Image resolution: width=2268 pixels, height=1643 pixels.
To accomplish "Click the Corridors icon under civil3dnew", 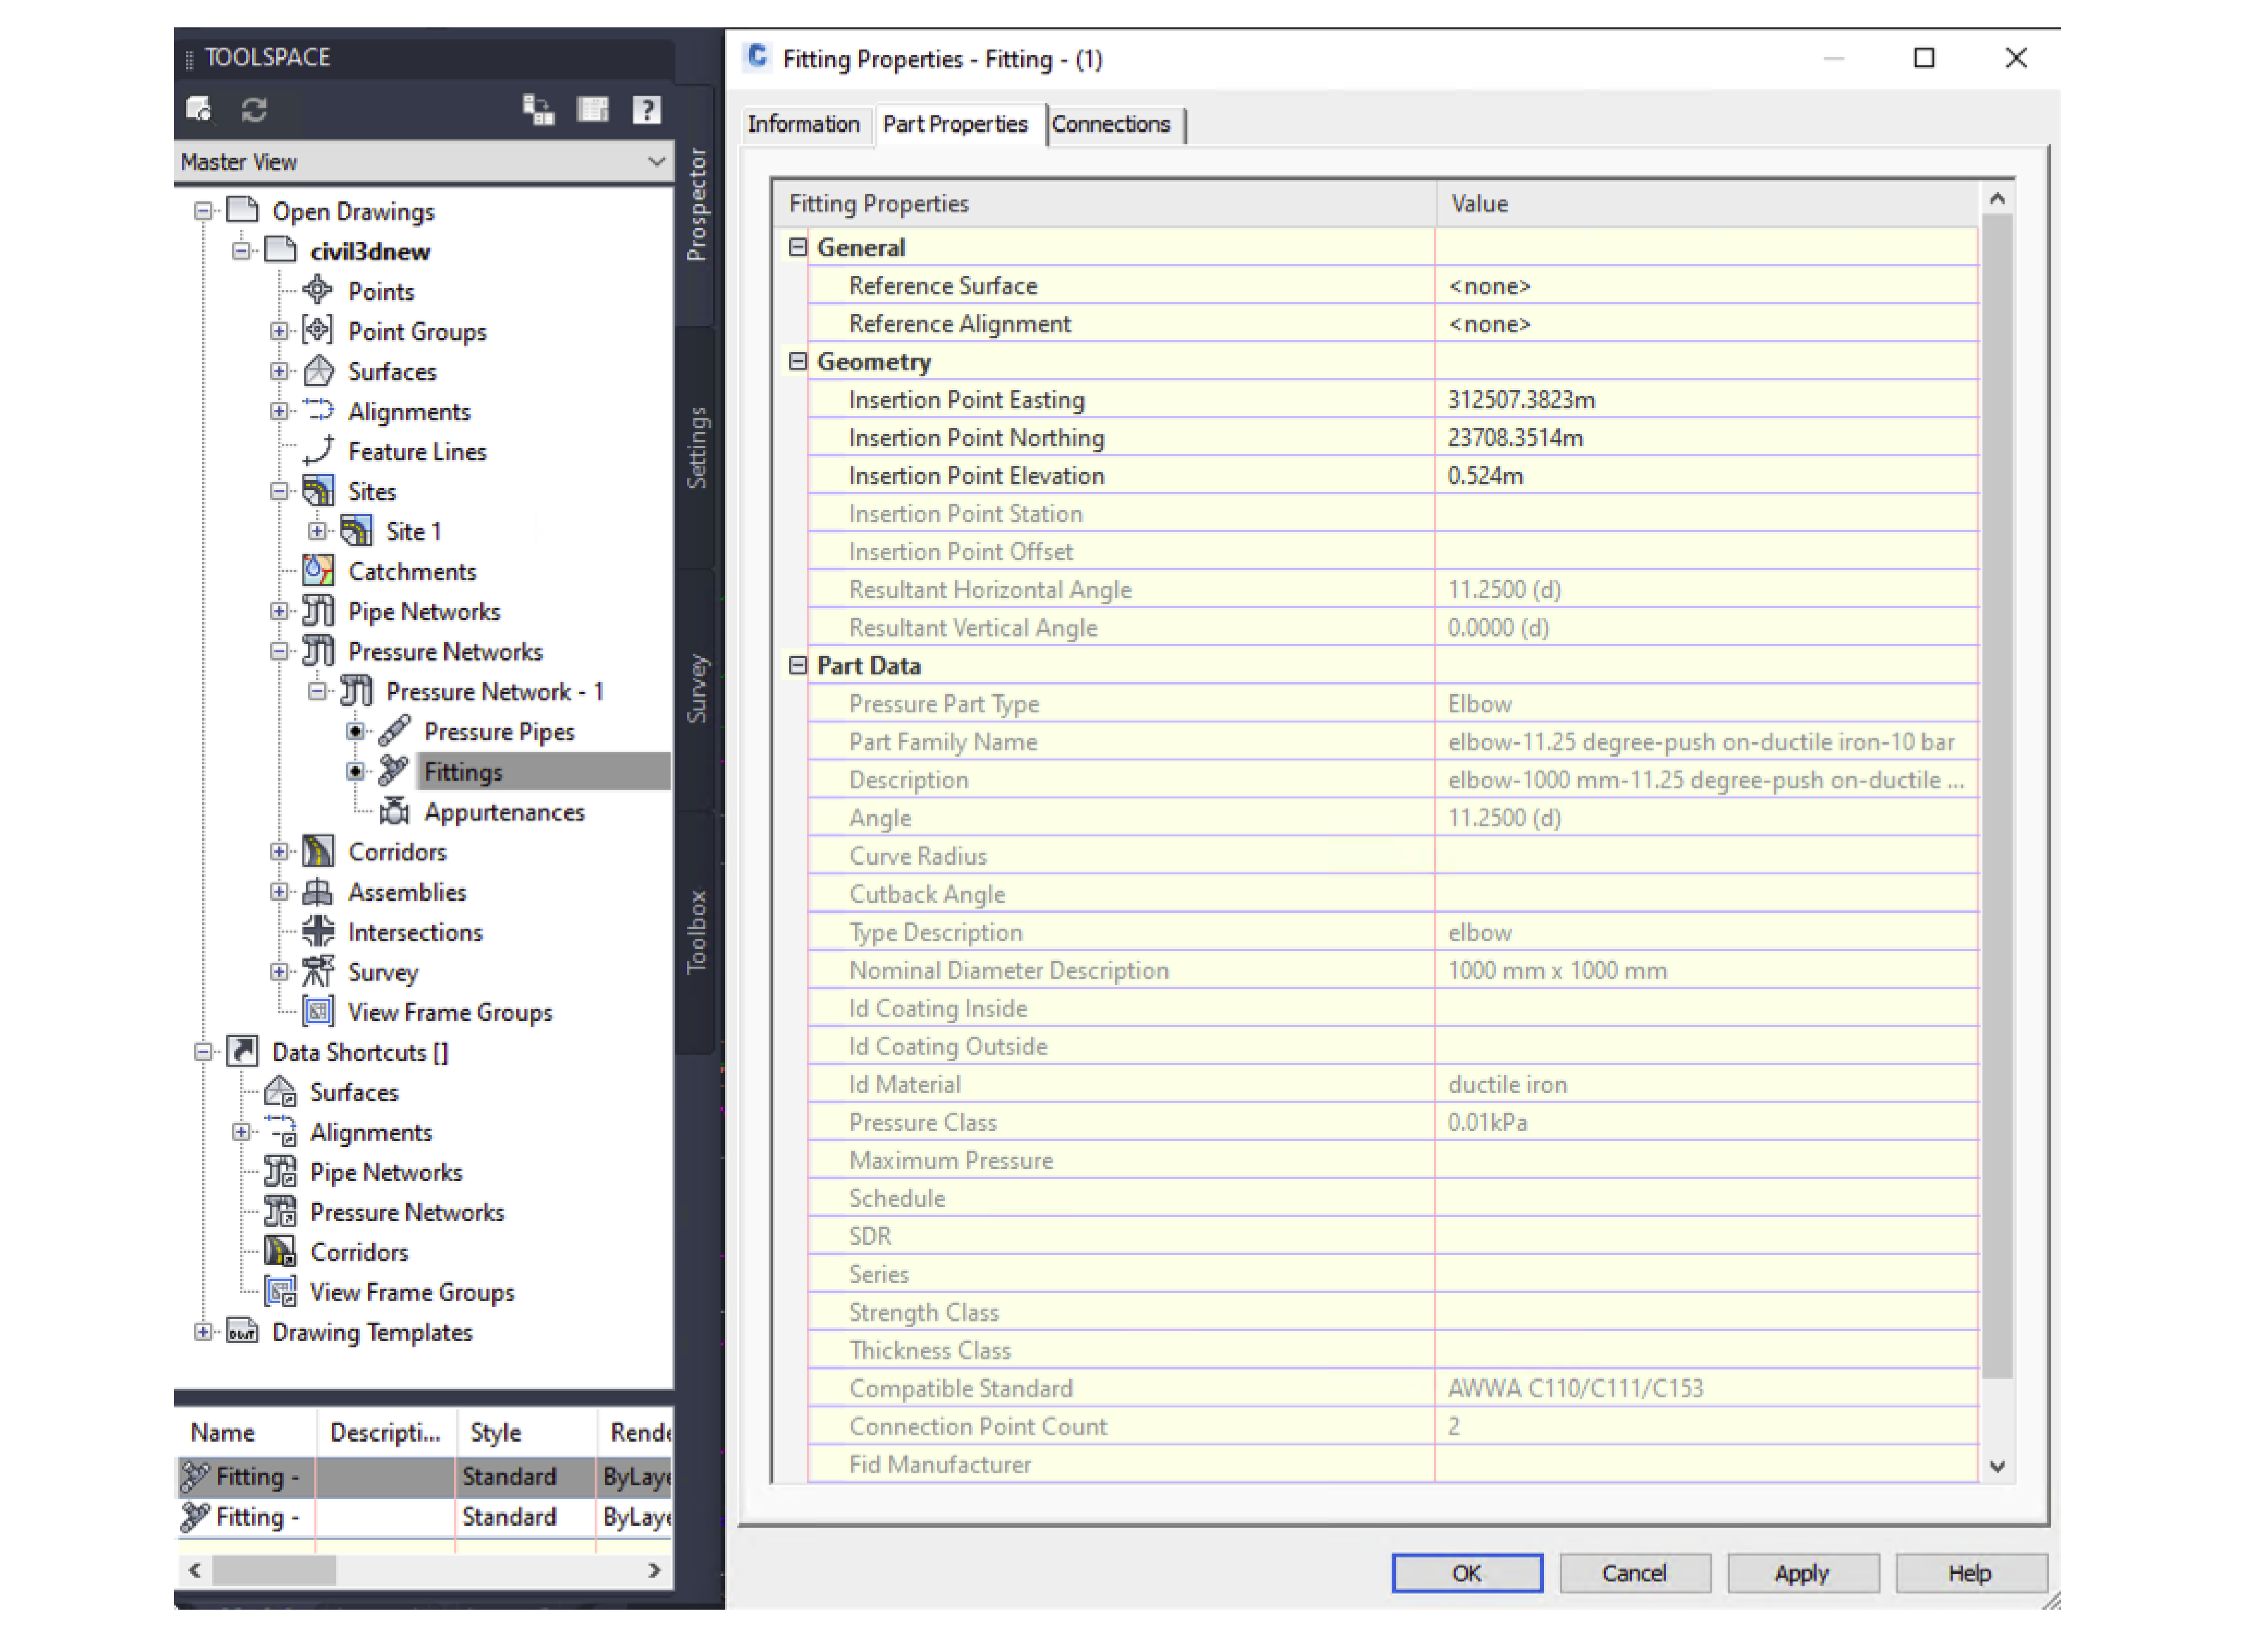I will (318, 851).
